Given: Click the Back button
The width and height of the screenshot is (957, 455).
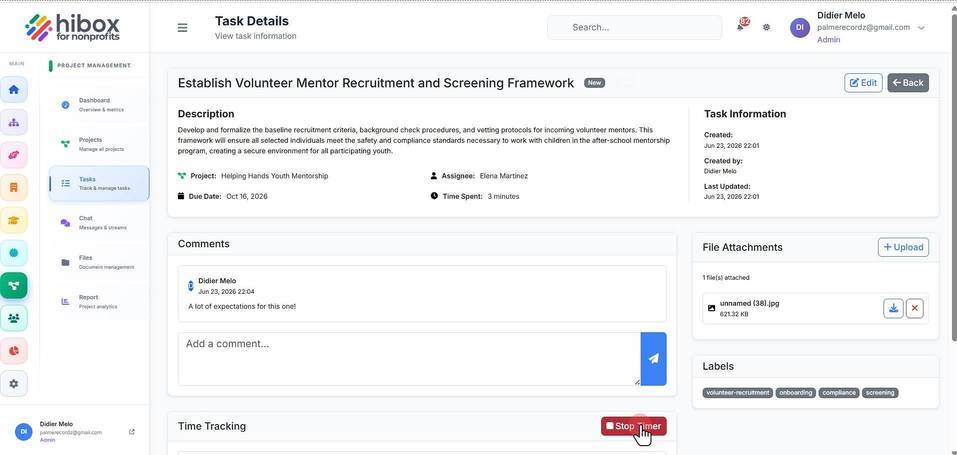Looking at the screenshot, I should [908, 82].
